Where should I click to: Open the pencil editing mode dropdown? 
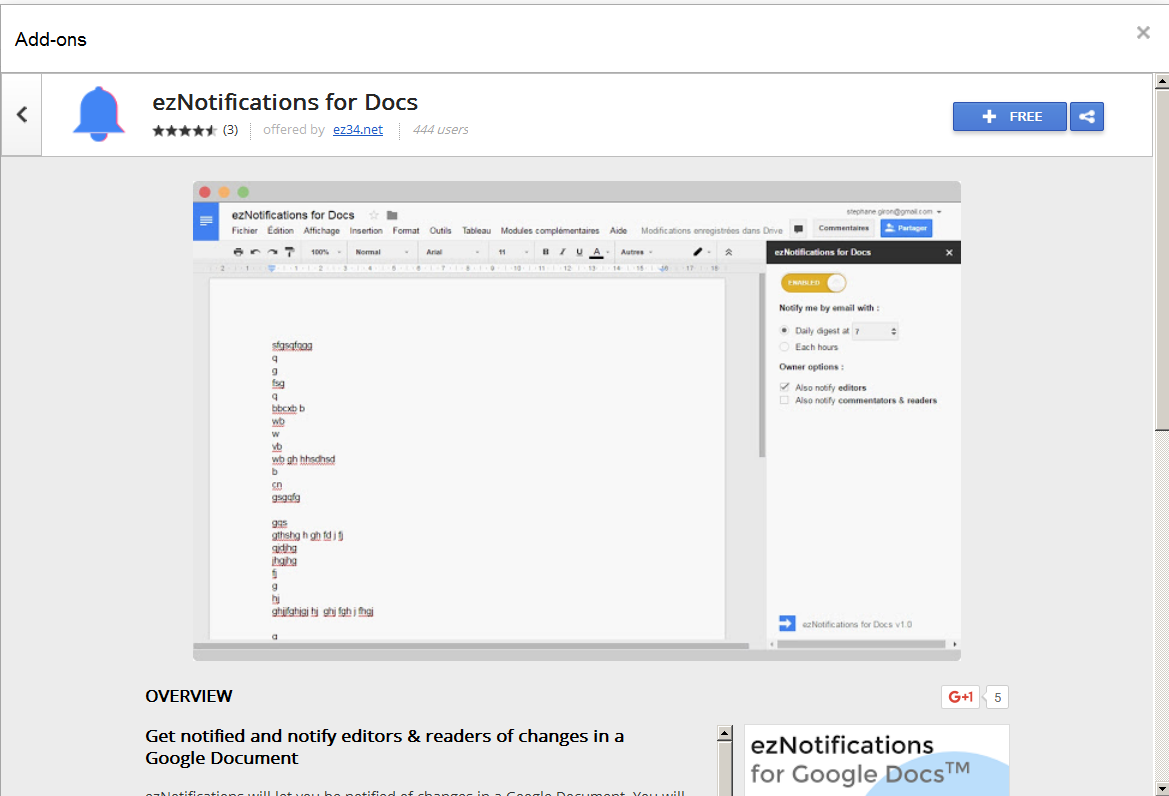pos(702,252)
